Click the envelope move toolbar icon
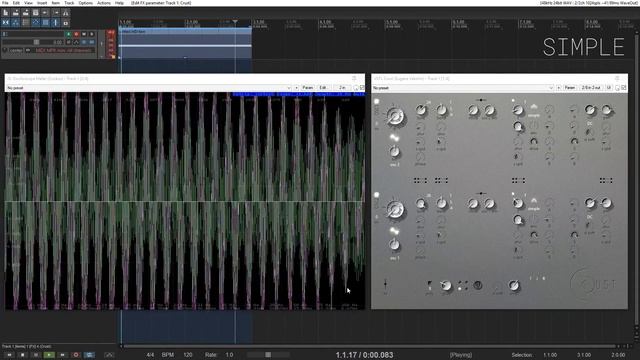The image size is (640, 360). click(36, 23)
